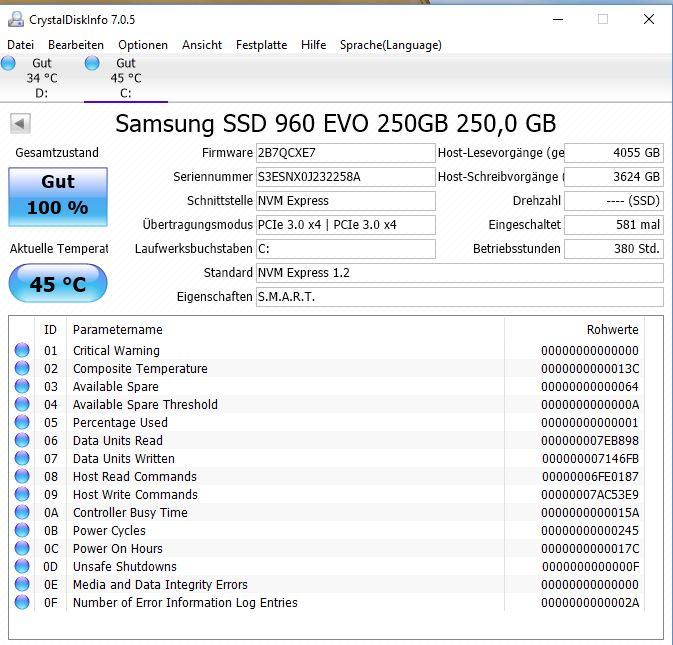
Task: Click the Standard field NVM Express 1.2
Action: coord(460,273)
